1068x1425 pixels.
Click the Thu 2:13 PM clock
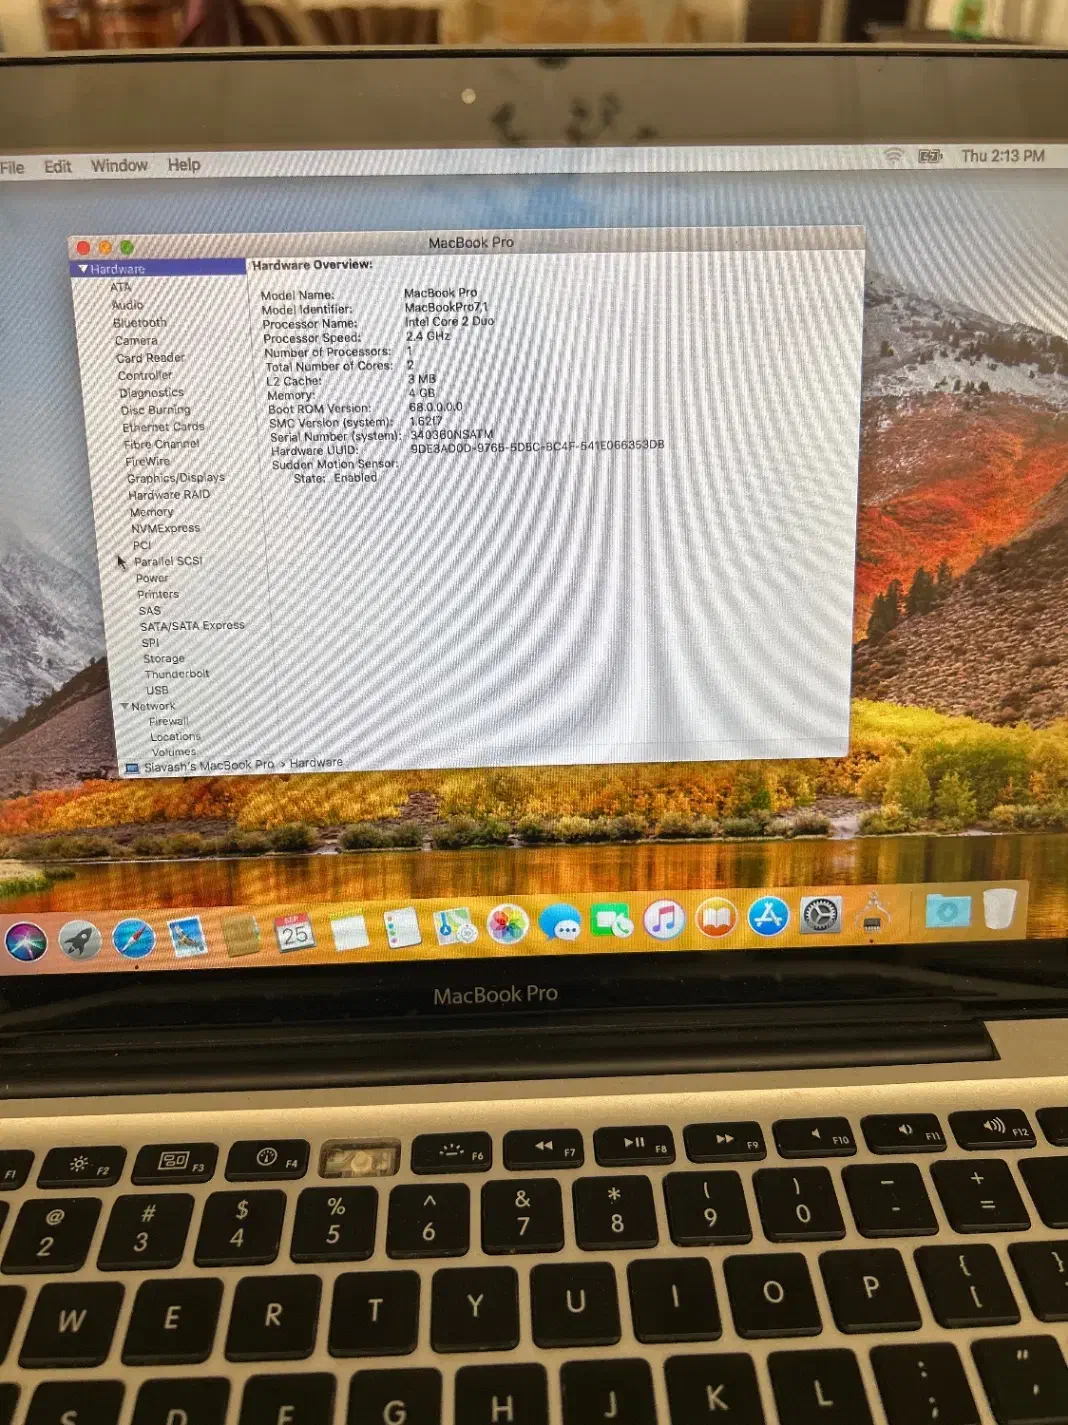tap(1002, 156)
